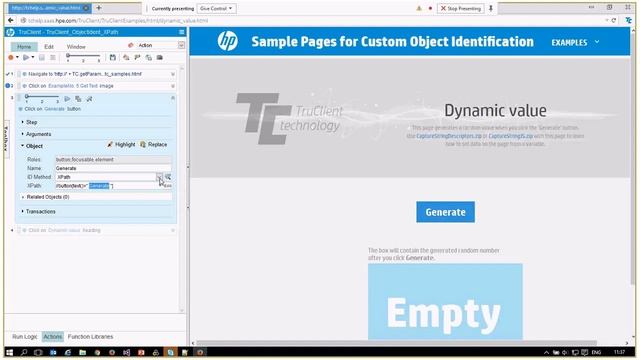Click the browser reload icon
The height and width of the screenshot is (360, 640).
(x=613, y=20)
